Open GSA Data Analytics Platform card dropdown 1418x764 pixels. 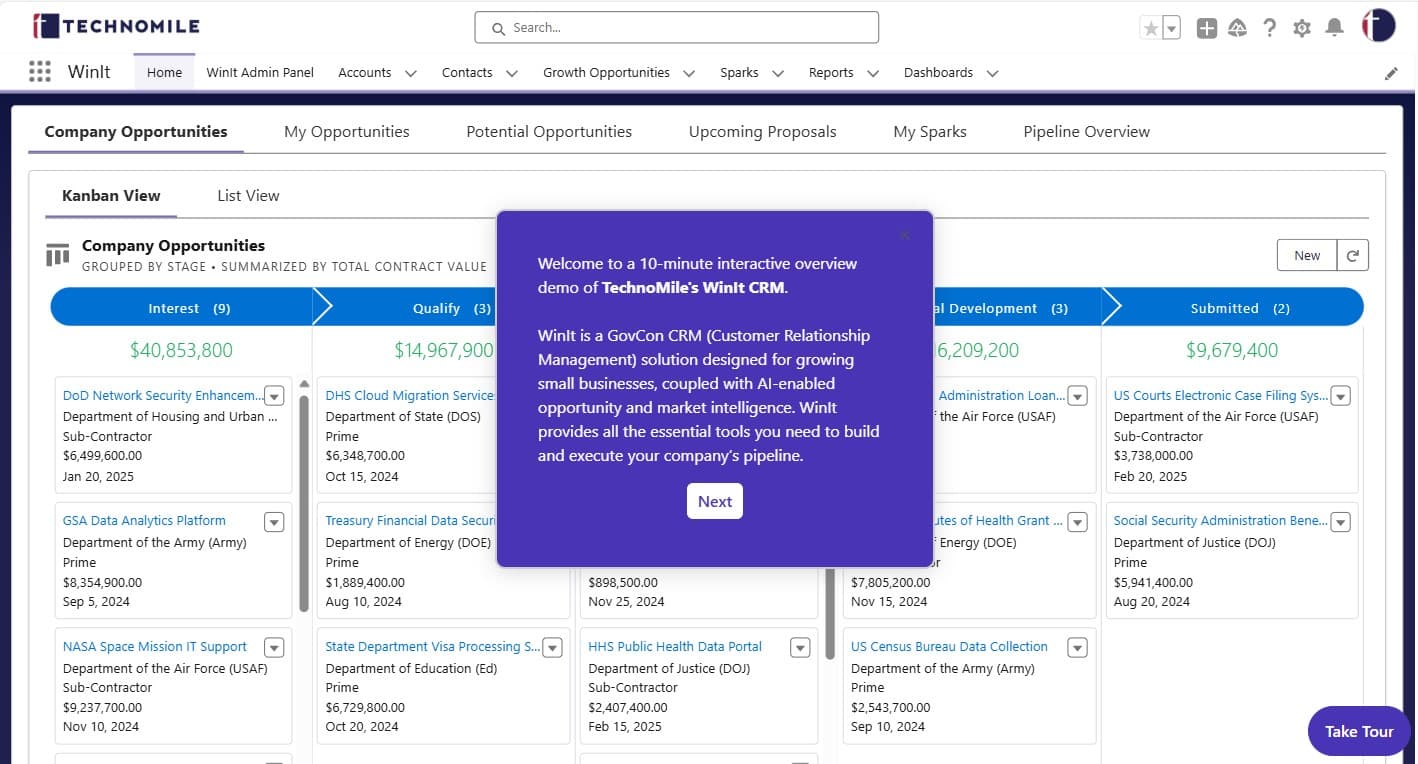tap(274, 522)
